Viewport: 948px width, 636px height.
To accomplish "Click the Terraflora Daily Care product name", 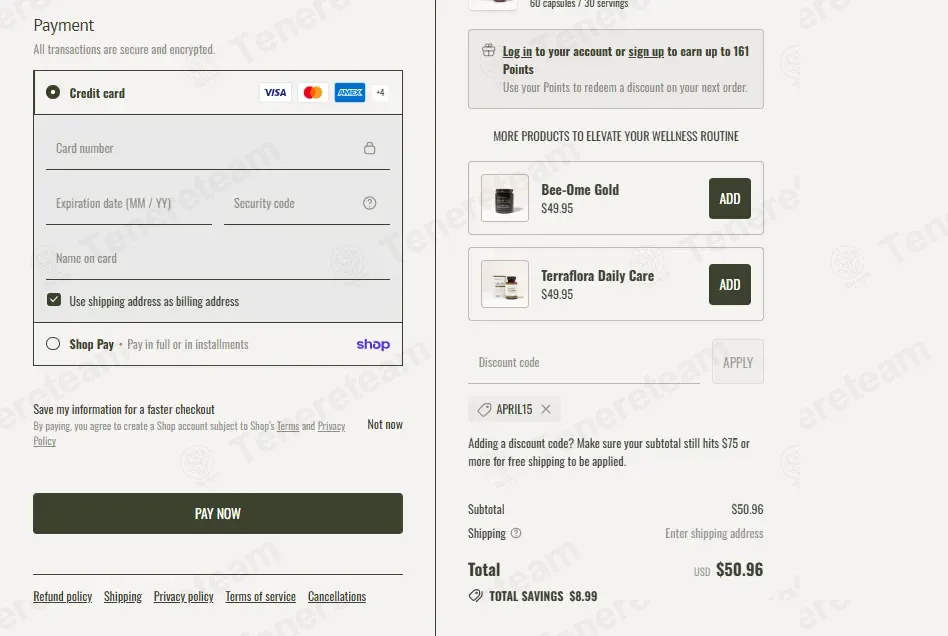I will click(x=597, y=276).
